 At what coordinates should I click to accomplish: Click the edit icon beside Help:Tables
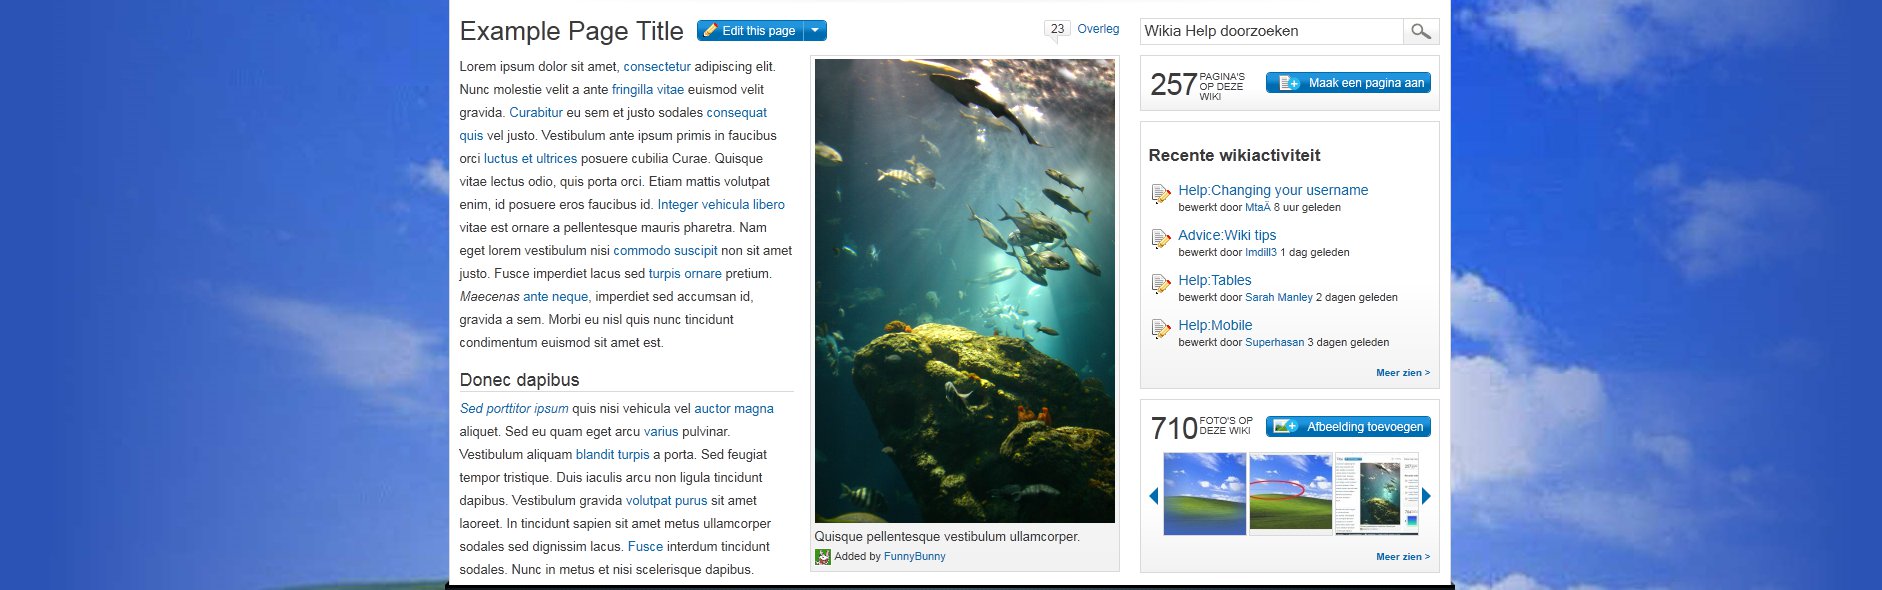click(1160, 283)
